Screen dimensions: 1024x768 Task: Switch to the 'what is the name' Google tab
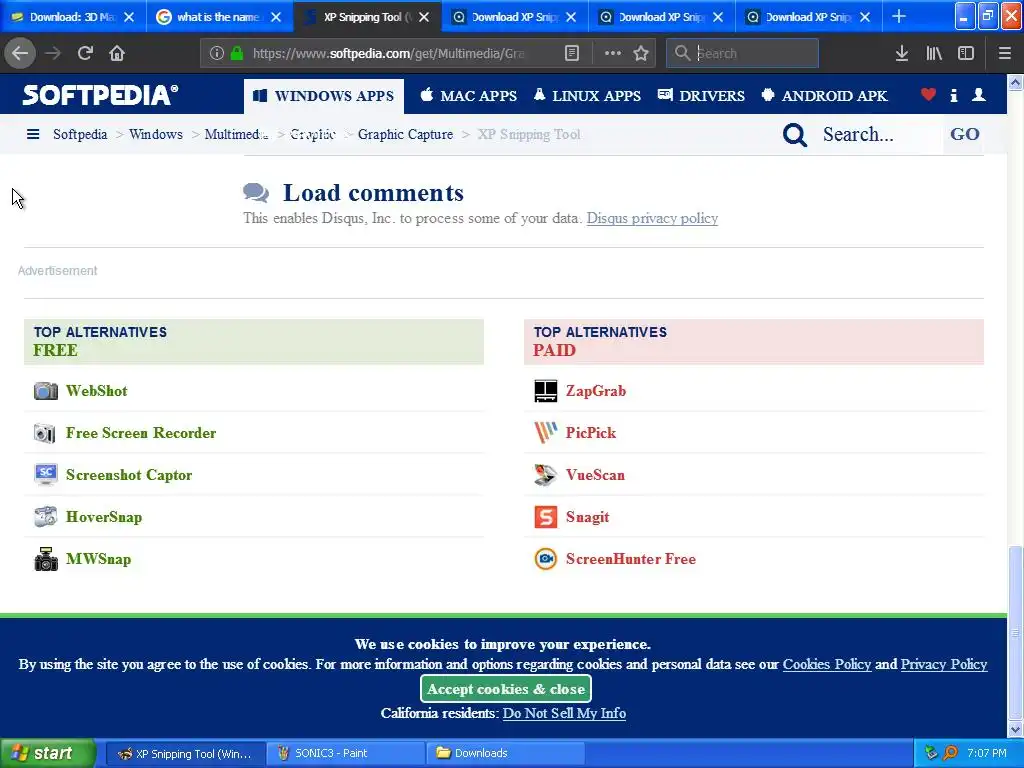219,17
